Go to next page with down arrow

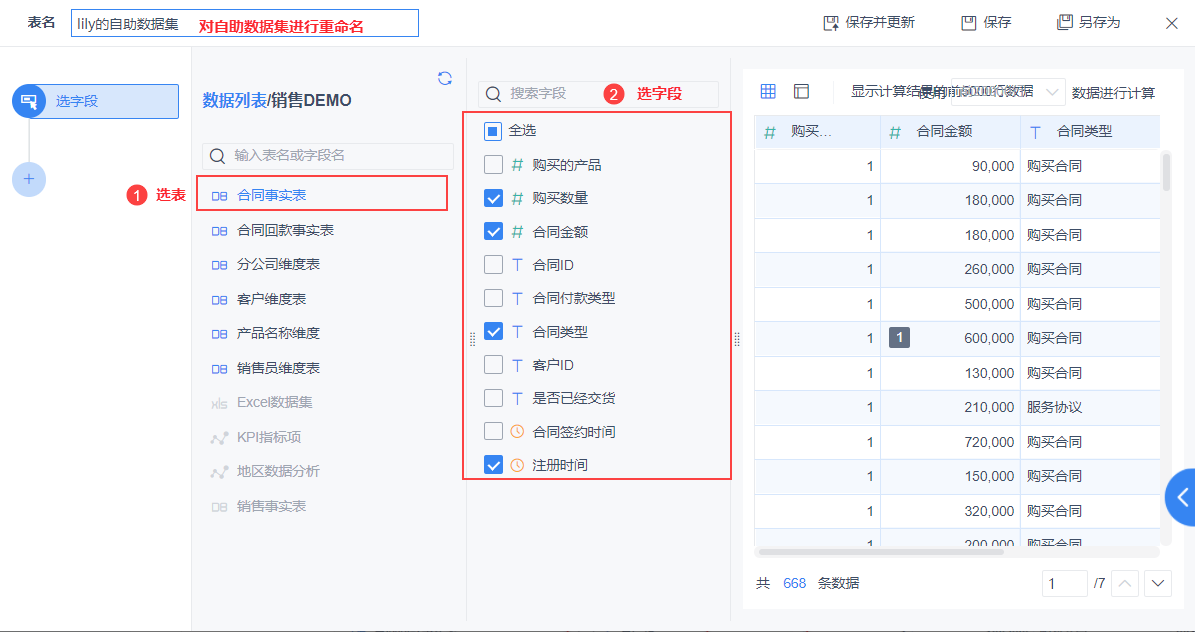(1158, 583)
